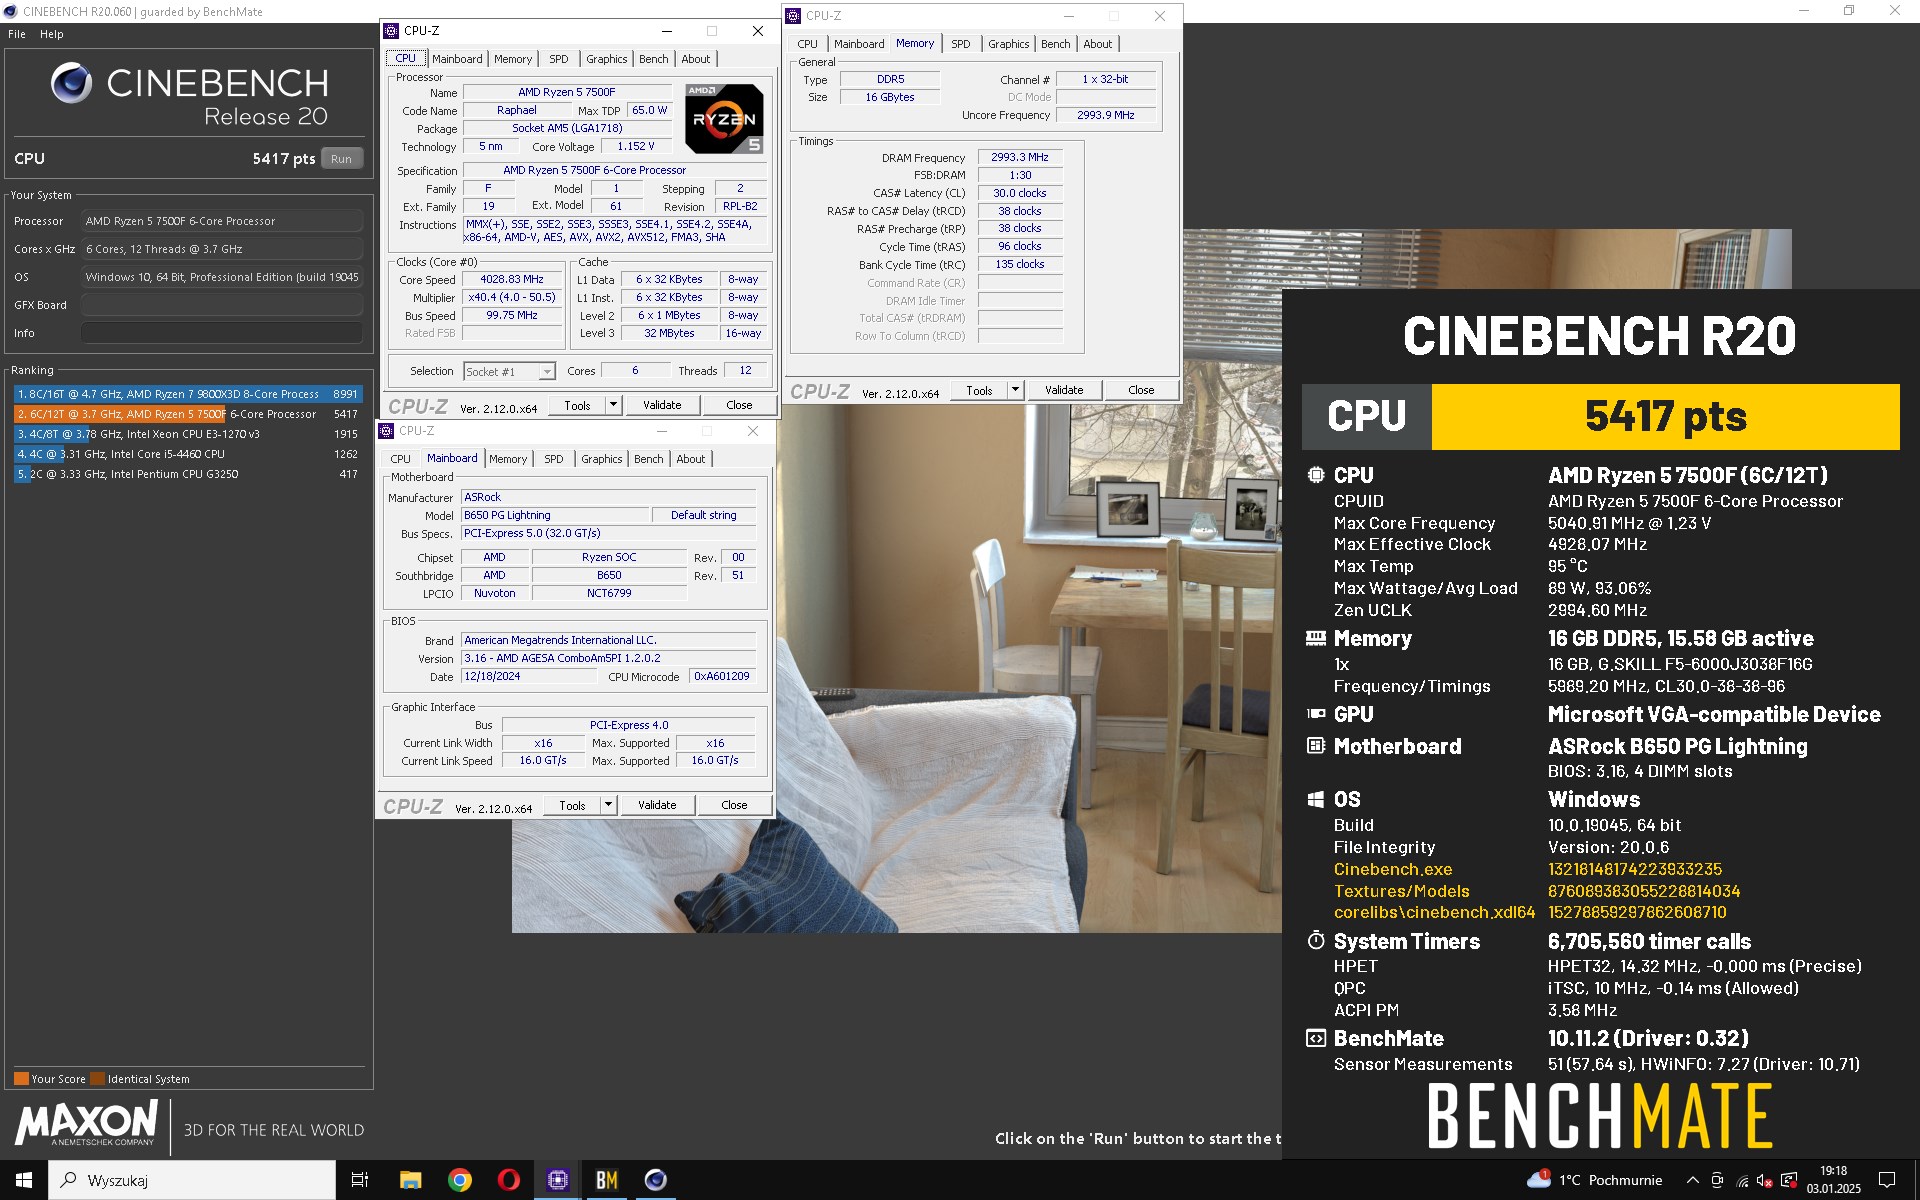Screen dimensions: 1920x1200
Task: Click the window icon of the CPU-Z Memory window
Action: [794, 16]
